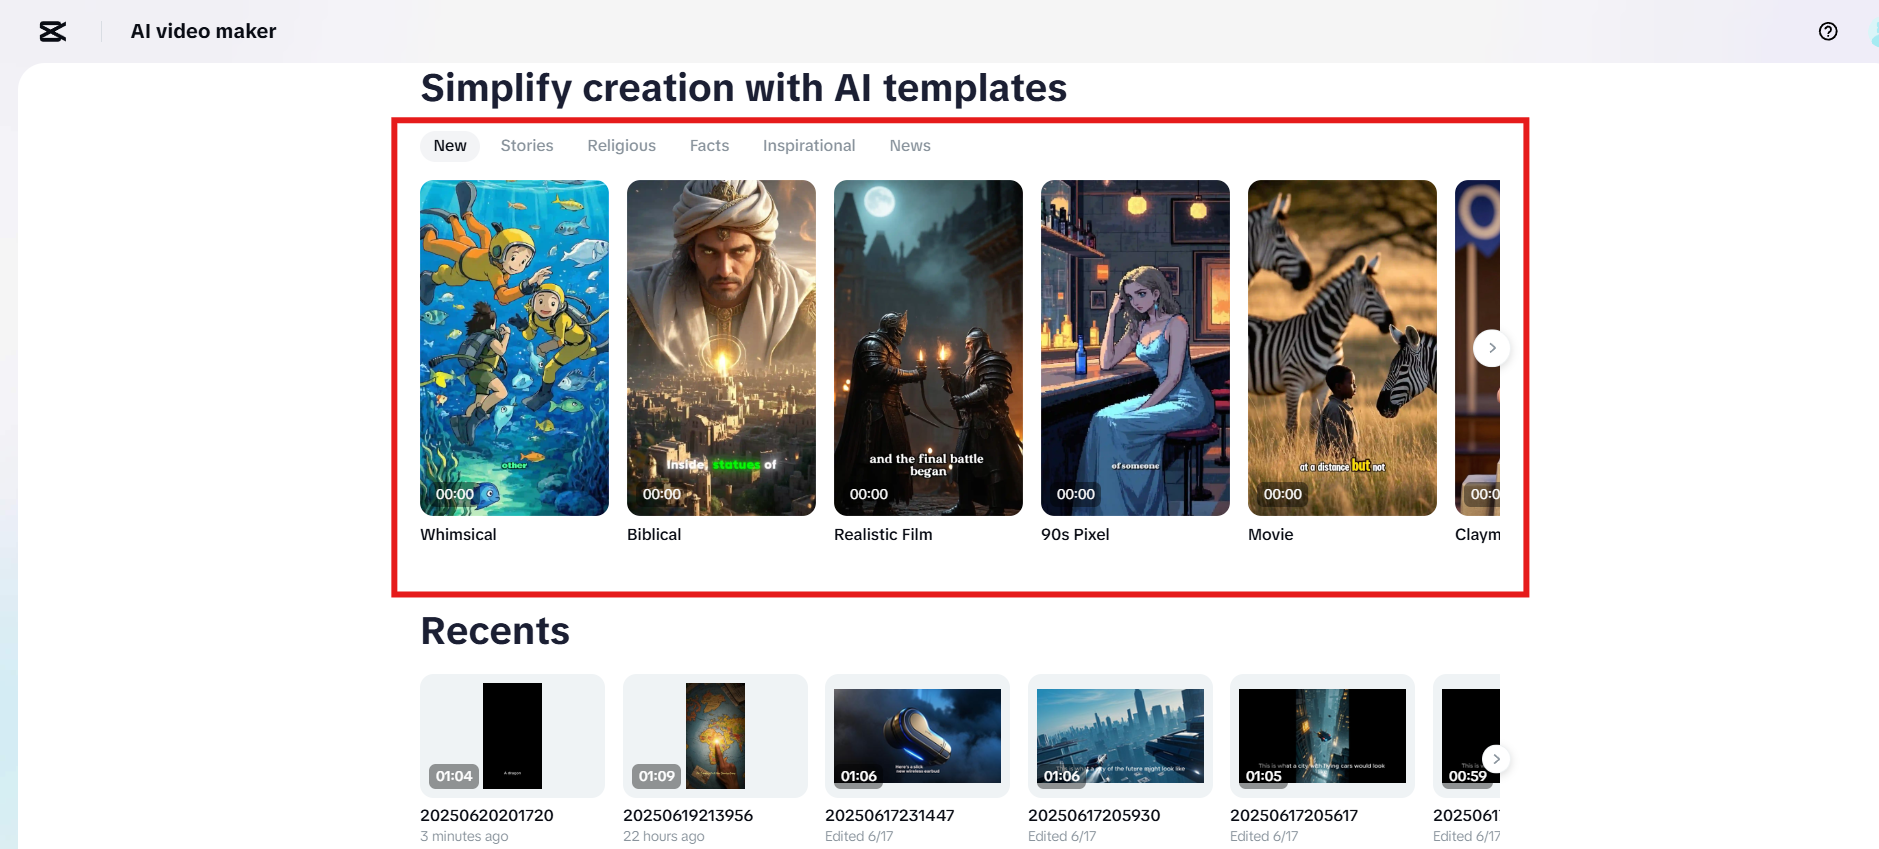Viewport: 1879px width, 849px height.
Task: Click the Biblical template label
Action: tap(654, 535)
